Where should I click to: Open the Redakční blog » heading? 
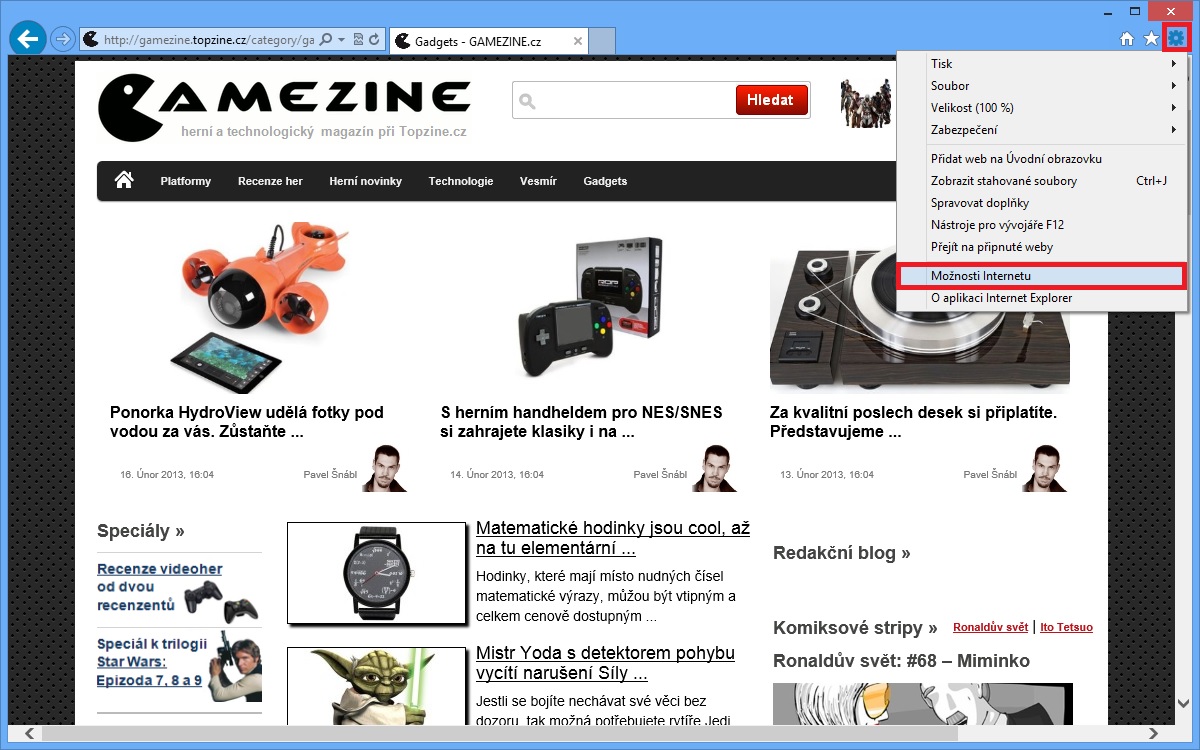842,553
